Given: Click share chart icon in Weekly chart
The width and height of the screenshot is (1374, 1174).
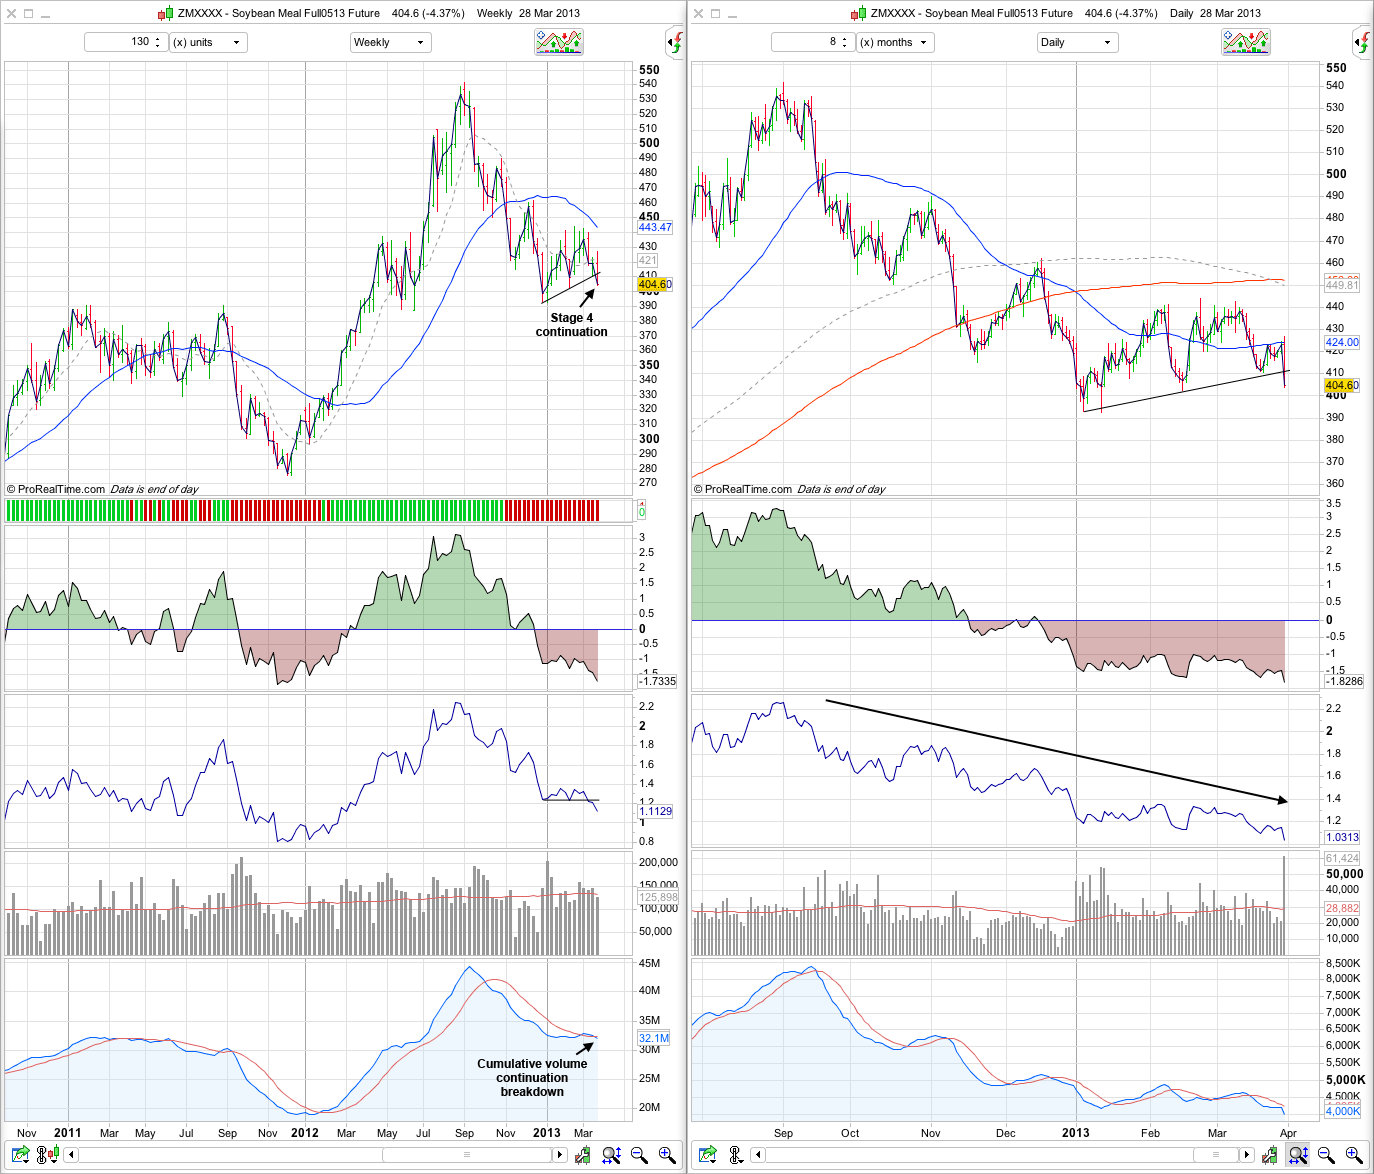Looking at the screenshot, I should [x=21, y=1155].
